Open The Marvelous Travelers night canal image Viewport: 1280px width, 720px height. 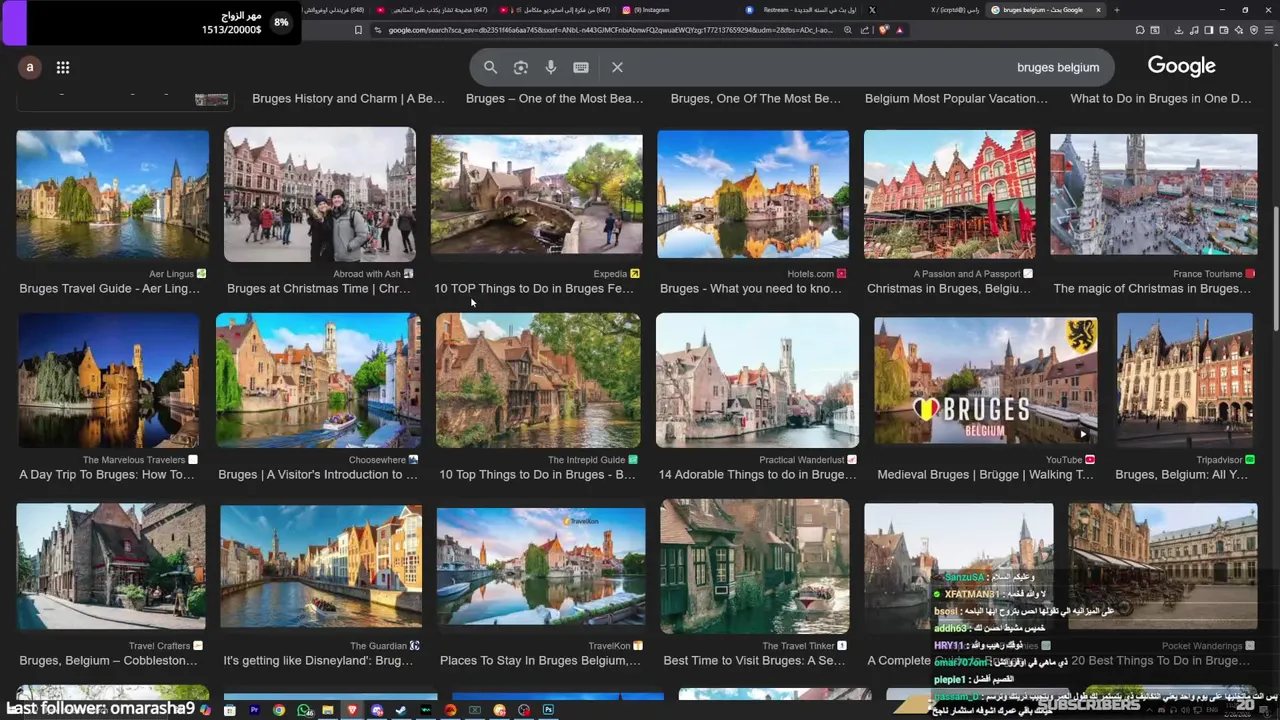pyautogui.click(x=108, y=380)
